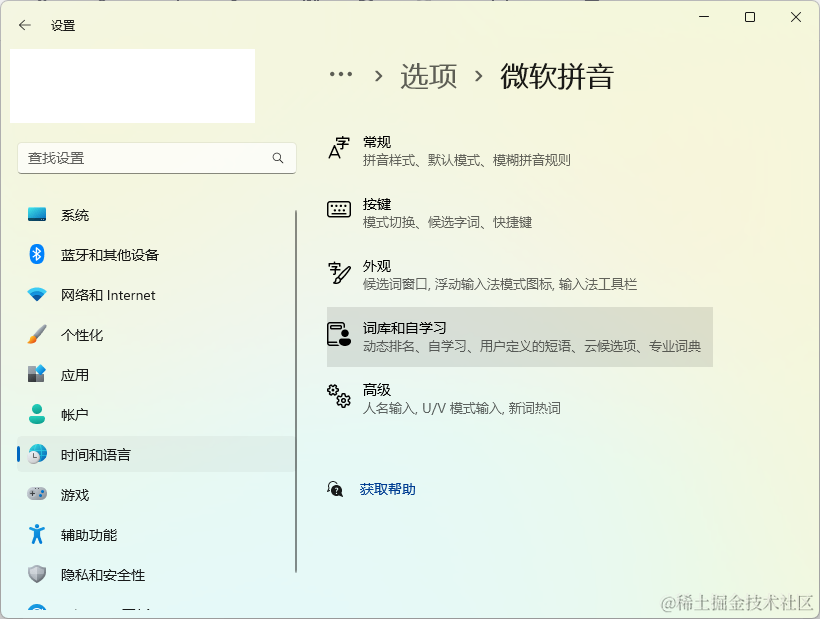
Task: Navigate to 选项 in the breadcrumb
Action: (x=428, y=74)
